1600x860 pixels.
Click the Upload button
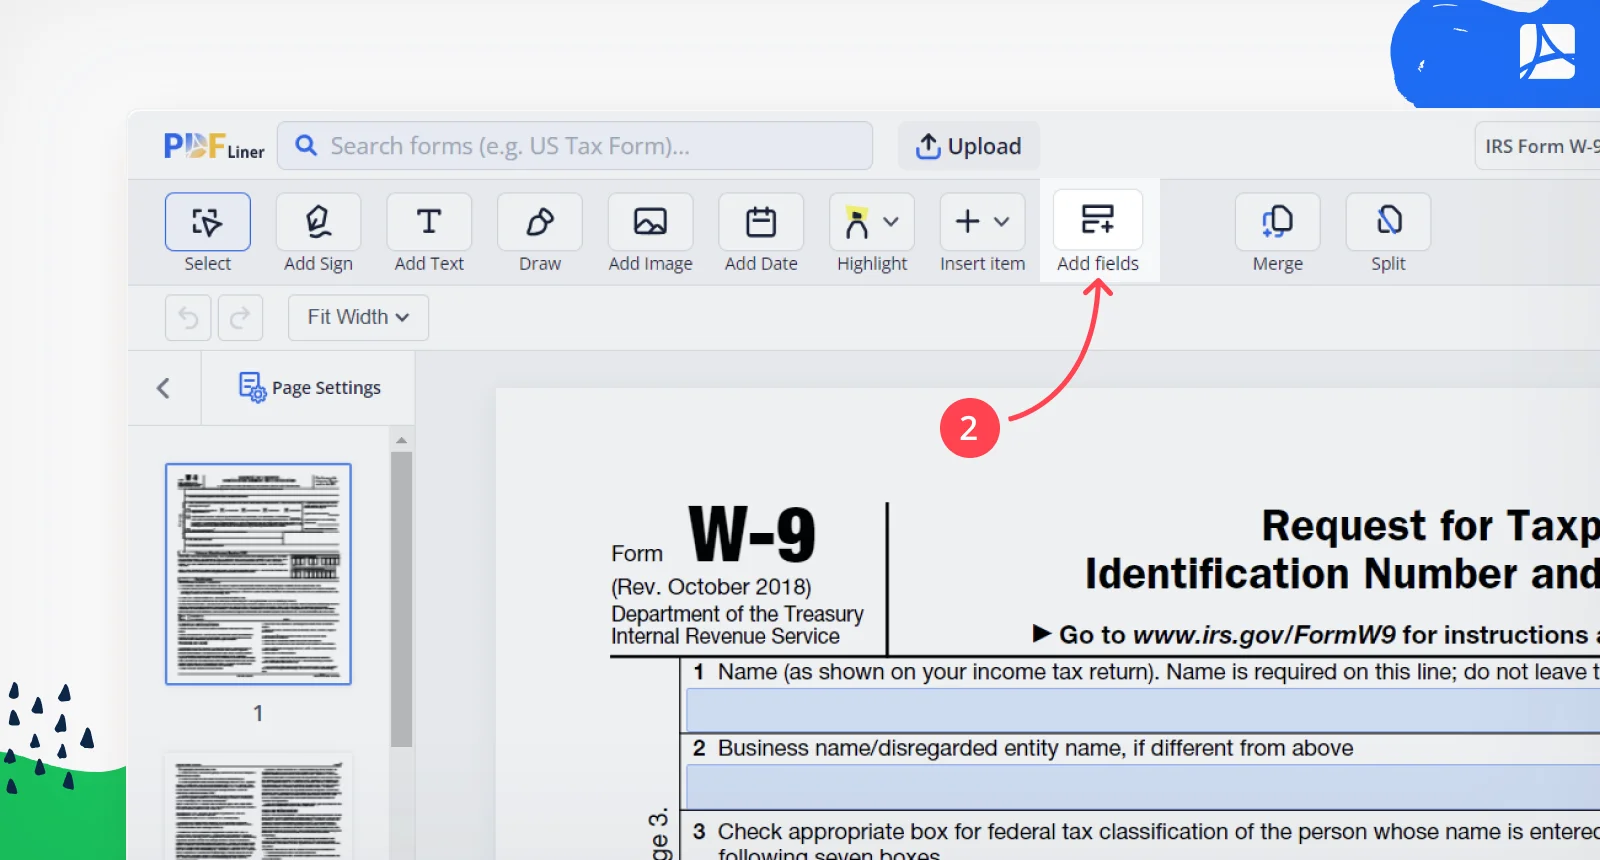pos(968,146)
